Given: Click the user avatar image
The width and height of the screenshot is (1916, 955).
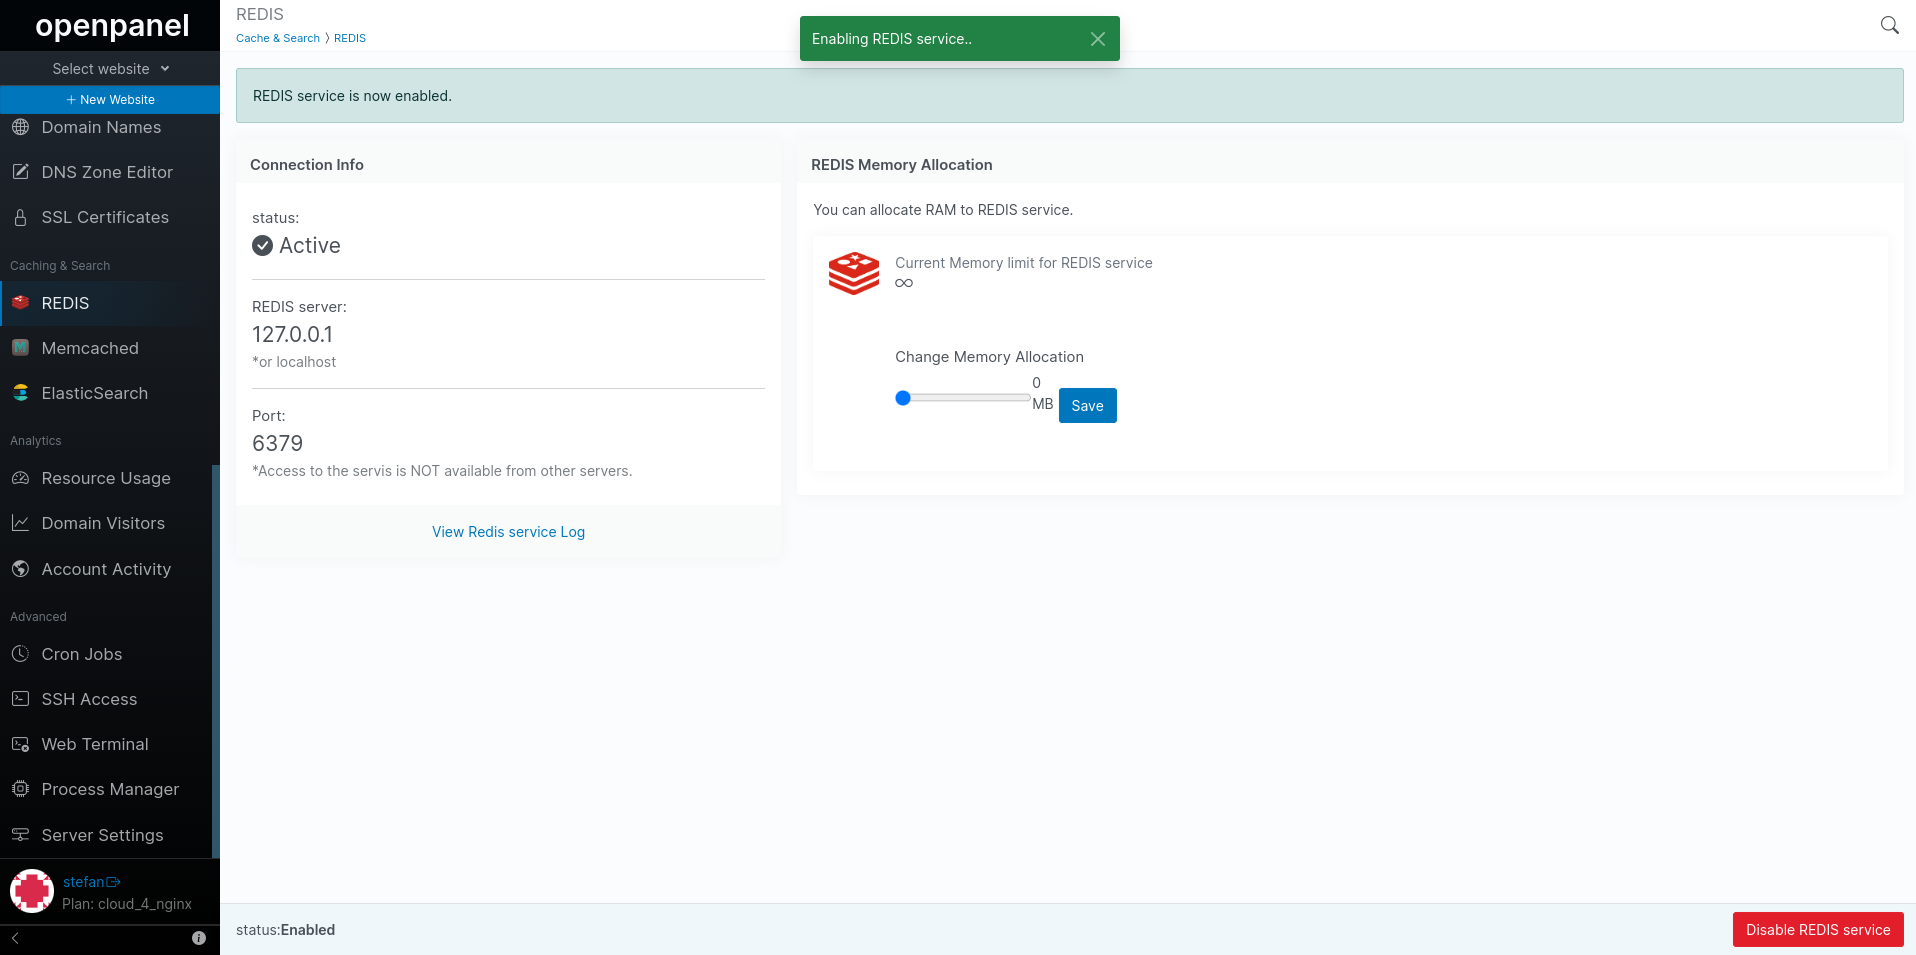Looking at the screenshot, I should [x=32, y=891].
